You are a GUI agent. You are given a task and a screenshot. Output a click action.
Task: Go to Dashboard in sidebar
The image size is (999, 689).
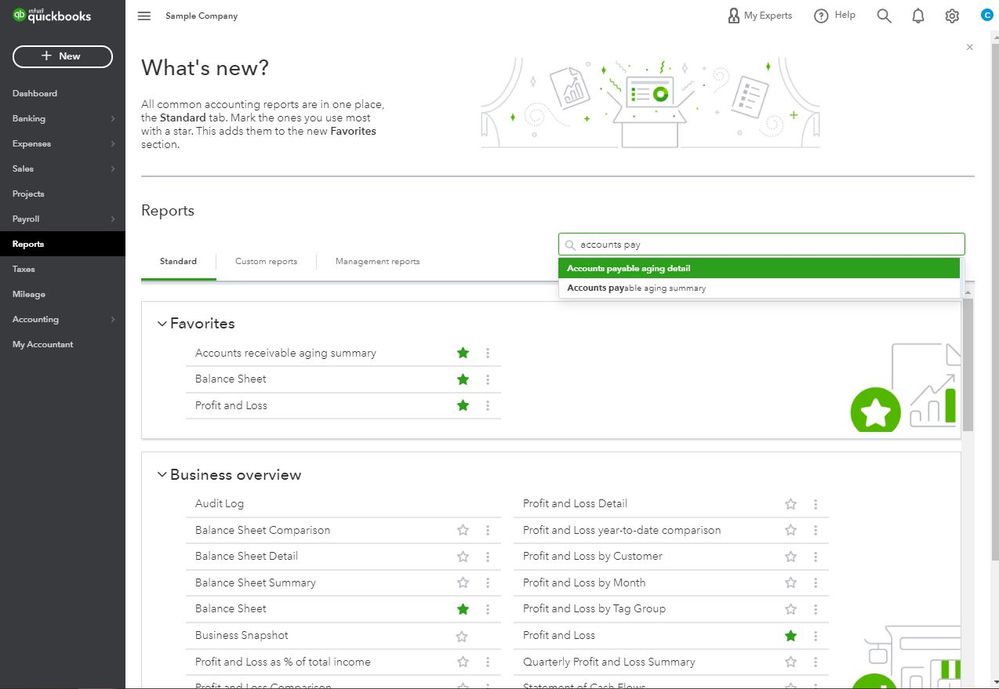tap(34, 93)
